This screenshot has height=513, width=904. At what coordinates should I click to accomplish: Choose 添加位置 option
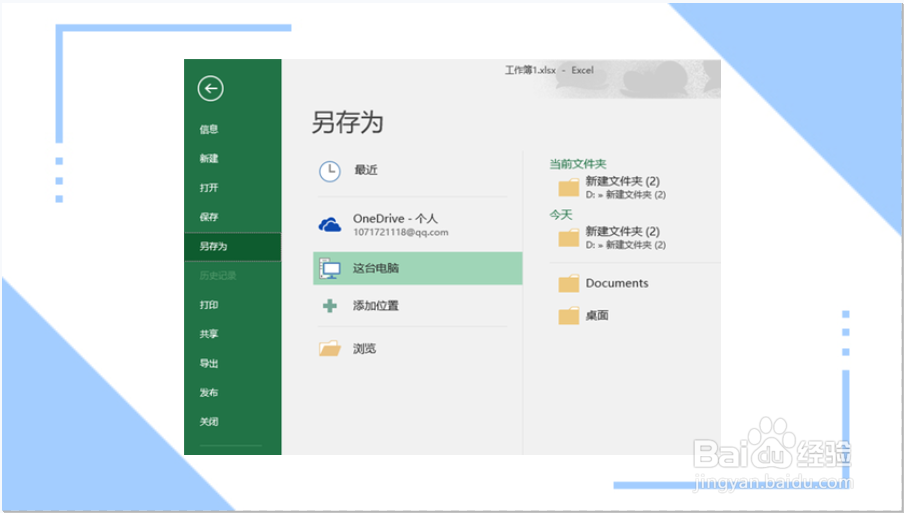click(x=376, y=305)
